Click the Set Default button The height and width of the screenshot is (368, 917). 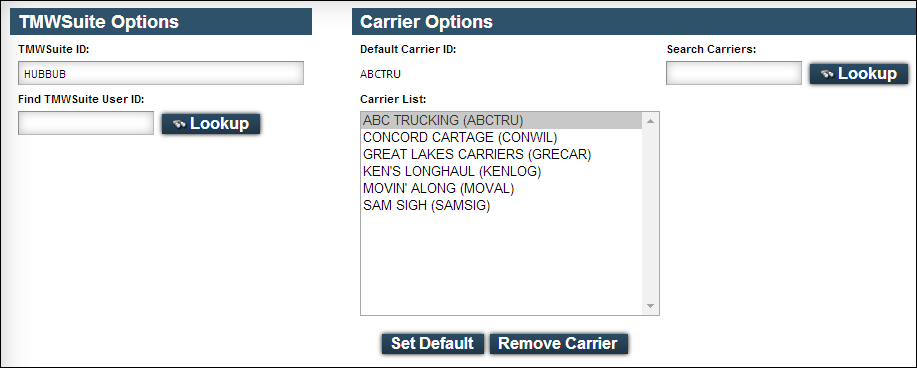[433, 343]
